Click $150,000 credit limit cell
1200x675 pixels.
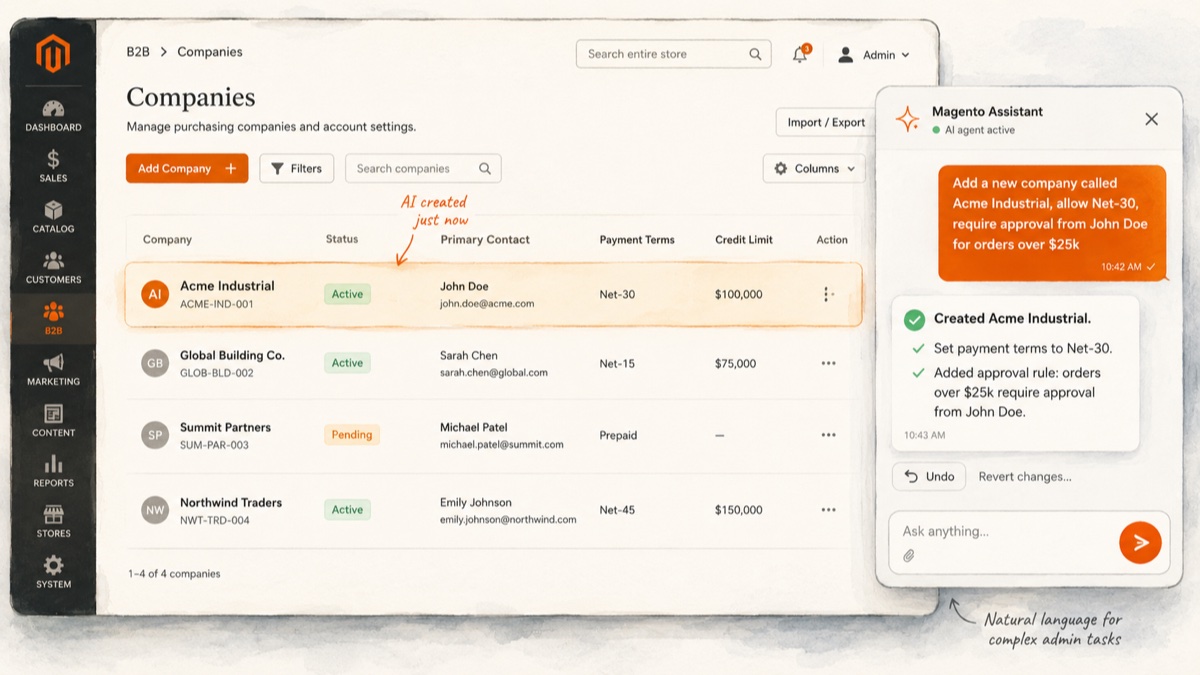(x=739, y=510)
